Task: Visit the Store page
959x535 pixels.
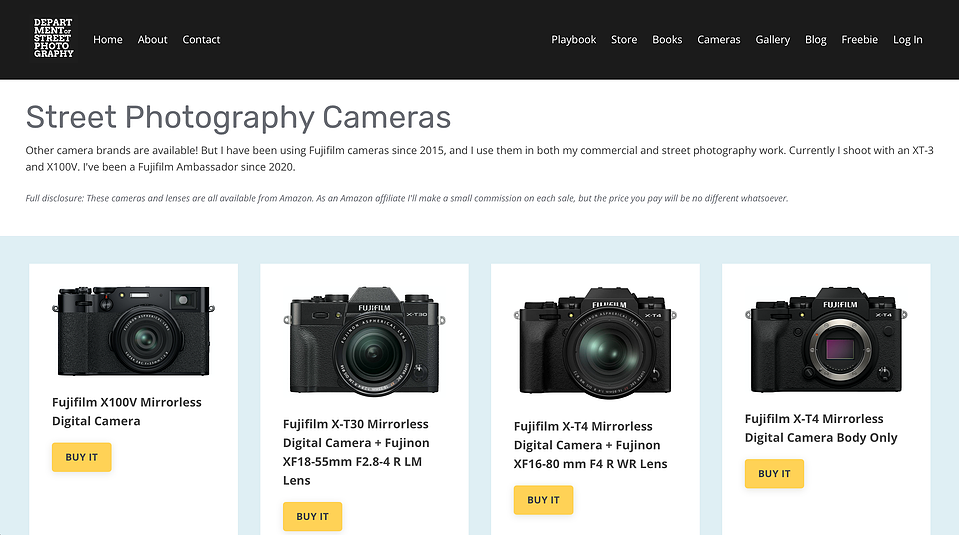Action: (x=624, y=40)
